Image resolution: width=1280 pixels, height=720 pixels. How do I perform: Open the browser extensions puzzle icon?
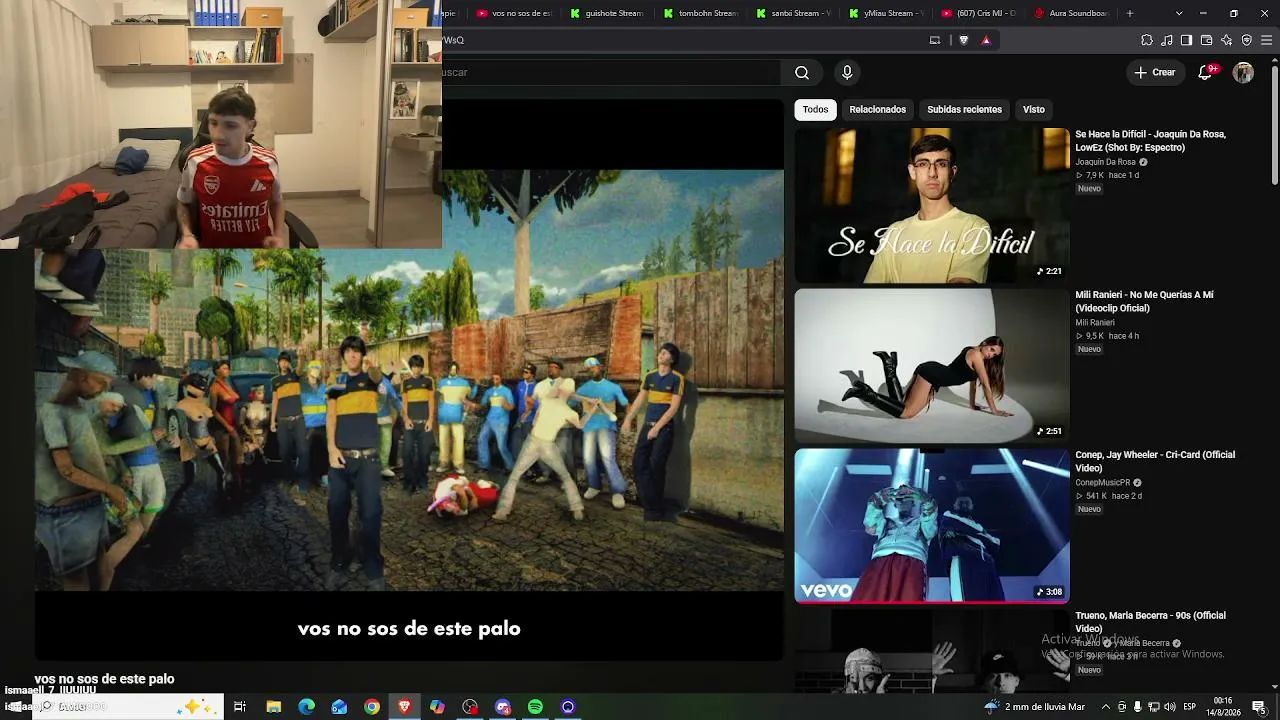1147,40
